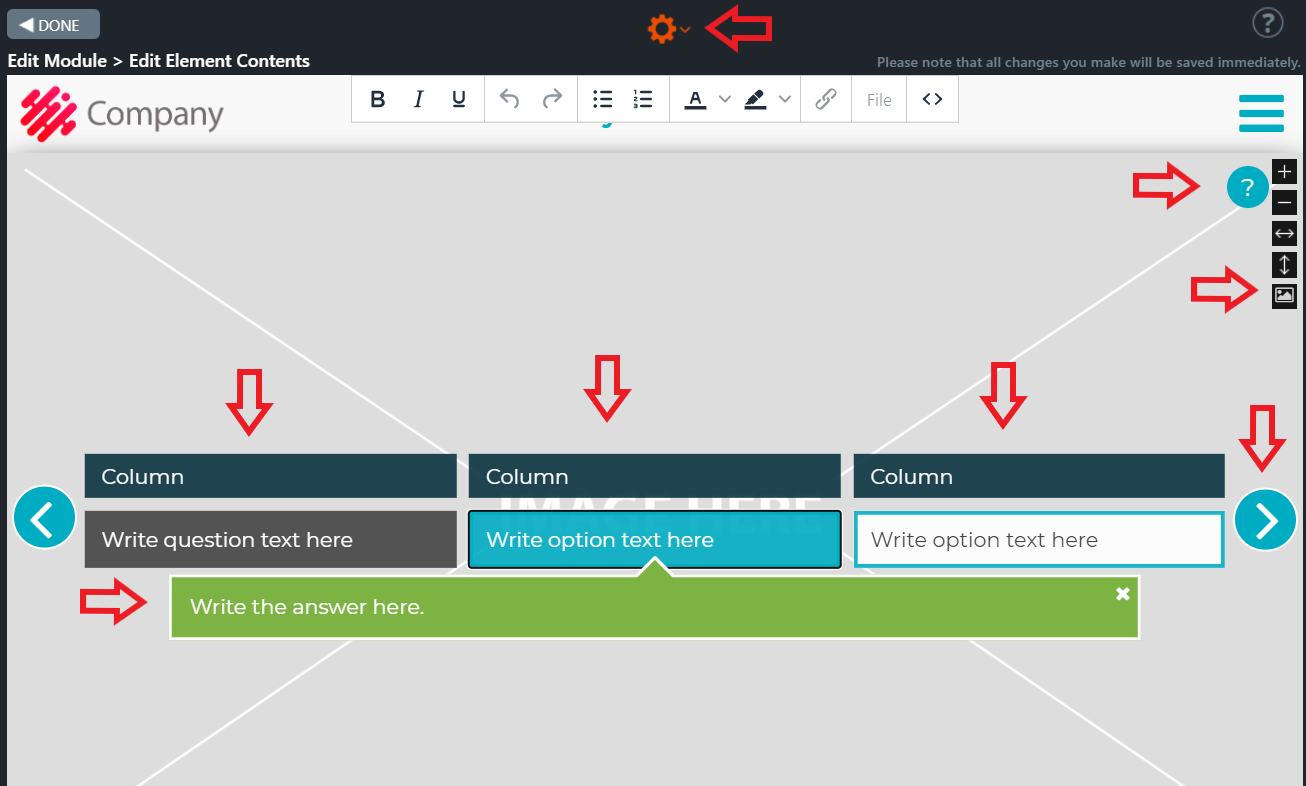1306x786 pixels.
Task: Close the green answer popup
Action: (x=1122, y=594)
